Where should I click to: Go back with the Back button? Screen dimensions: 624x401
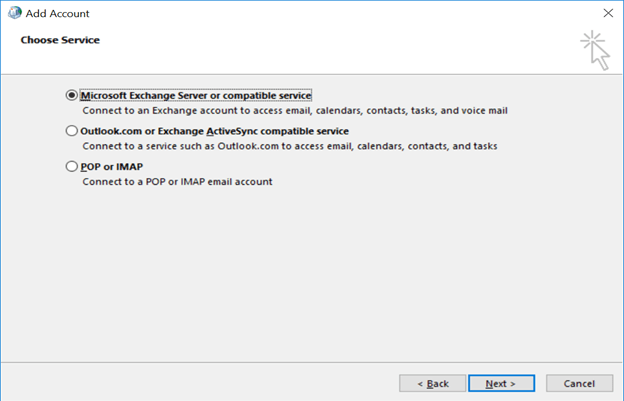(x=433, y=383)
